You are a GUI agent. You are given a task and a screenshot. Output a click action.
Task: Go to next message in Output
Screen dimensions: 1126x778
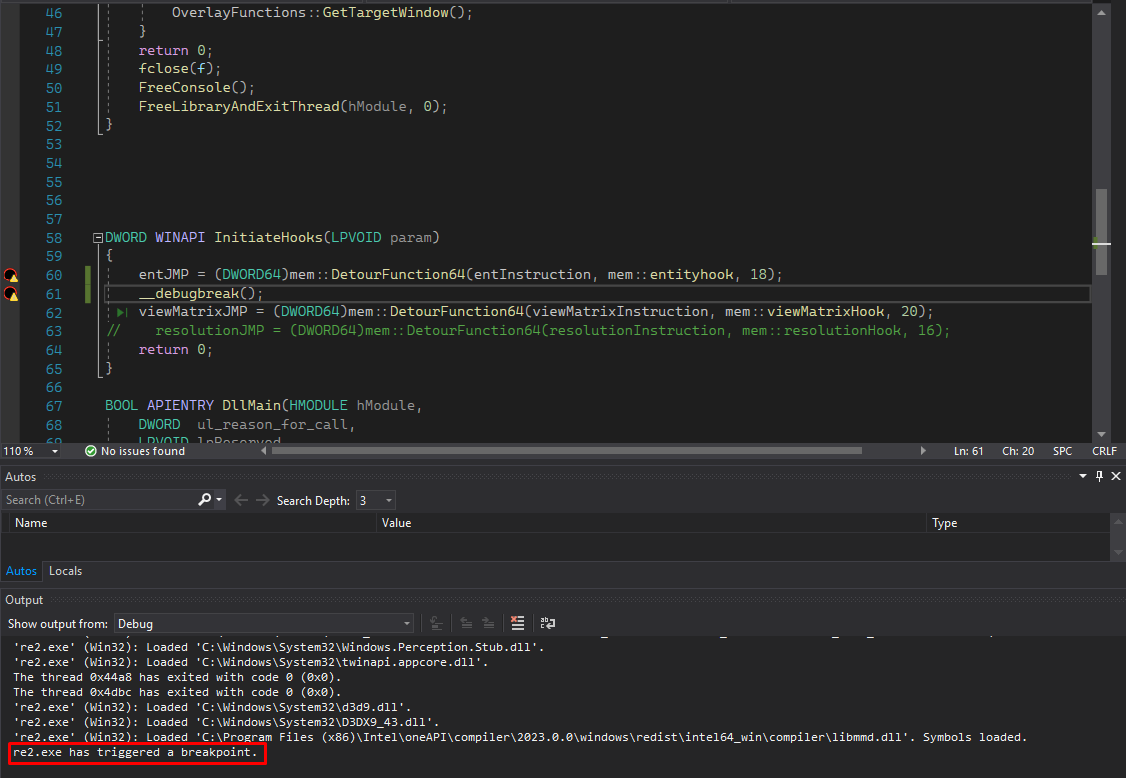point(488,623)
